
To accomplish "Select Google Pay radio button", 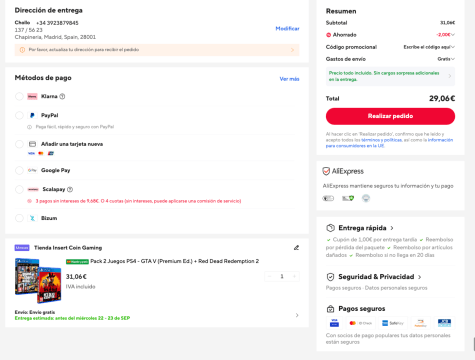I will [x=19, y=170].
